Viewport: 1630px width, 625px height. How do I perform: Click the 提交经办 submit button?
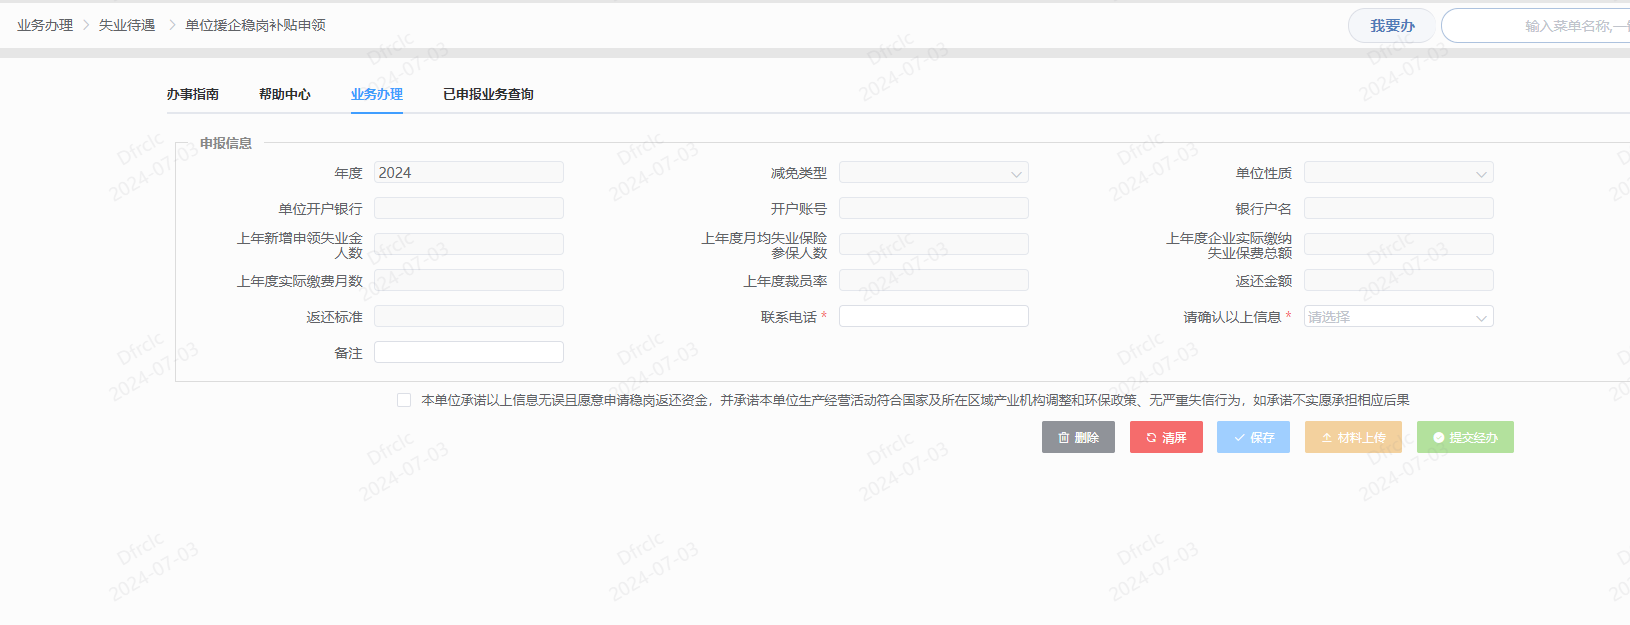pos(1465,437)
